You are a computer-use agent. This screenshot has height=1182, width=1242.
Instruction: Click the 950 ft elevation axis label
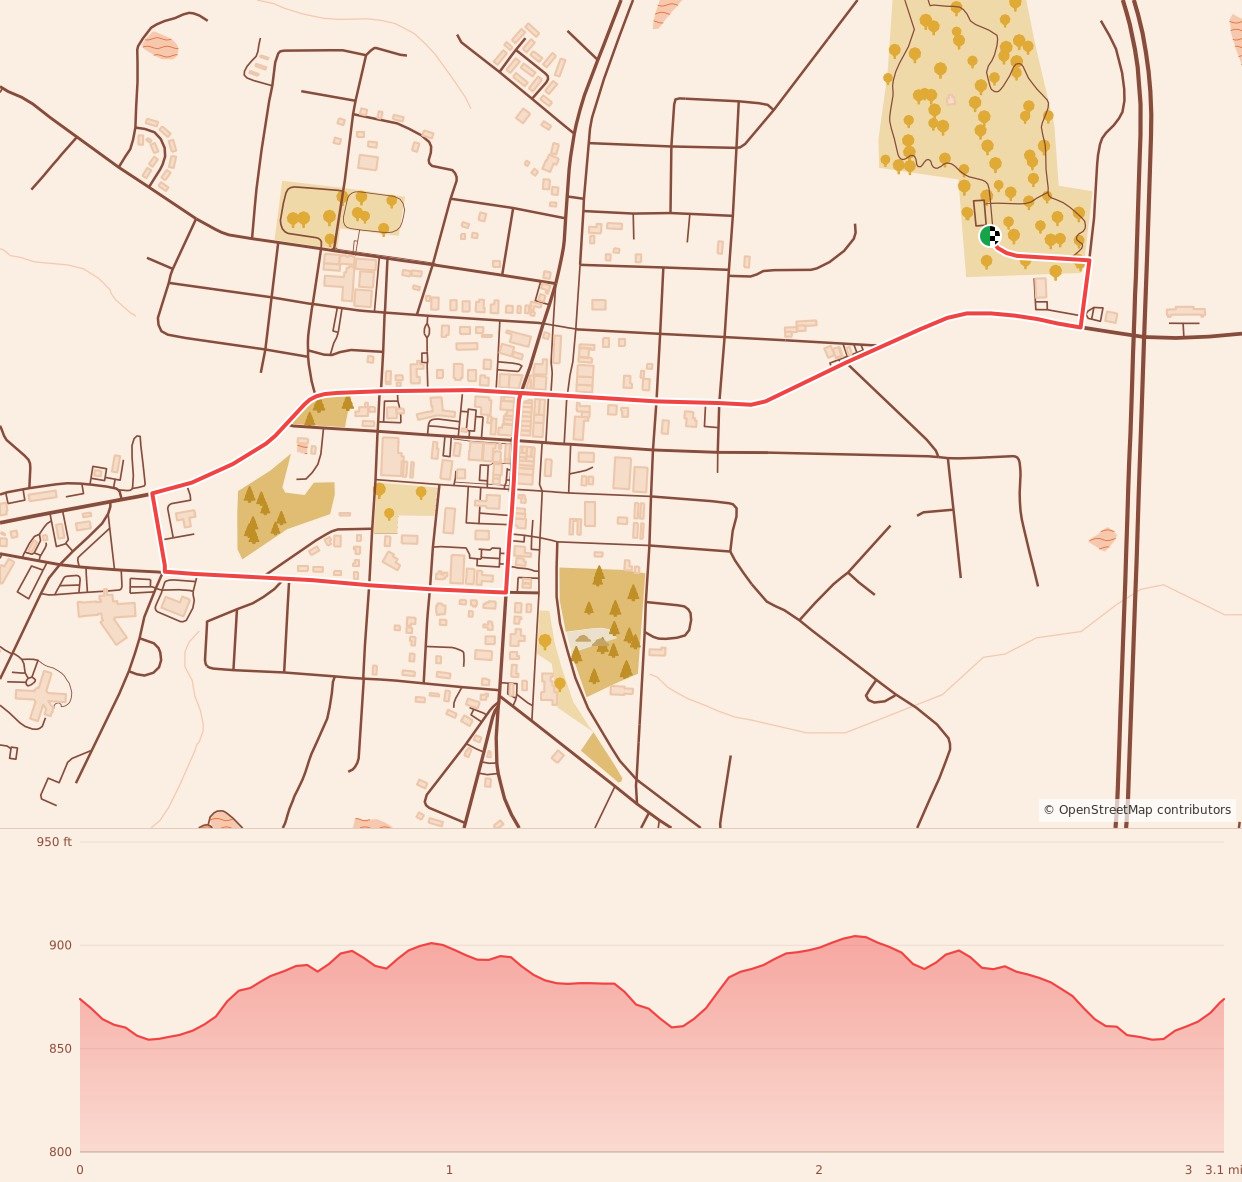coord(54,842)
